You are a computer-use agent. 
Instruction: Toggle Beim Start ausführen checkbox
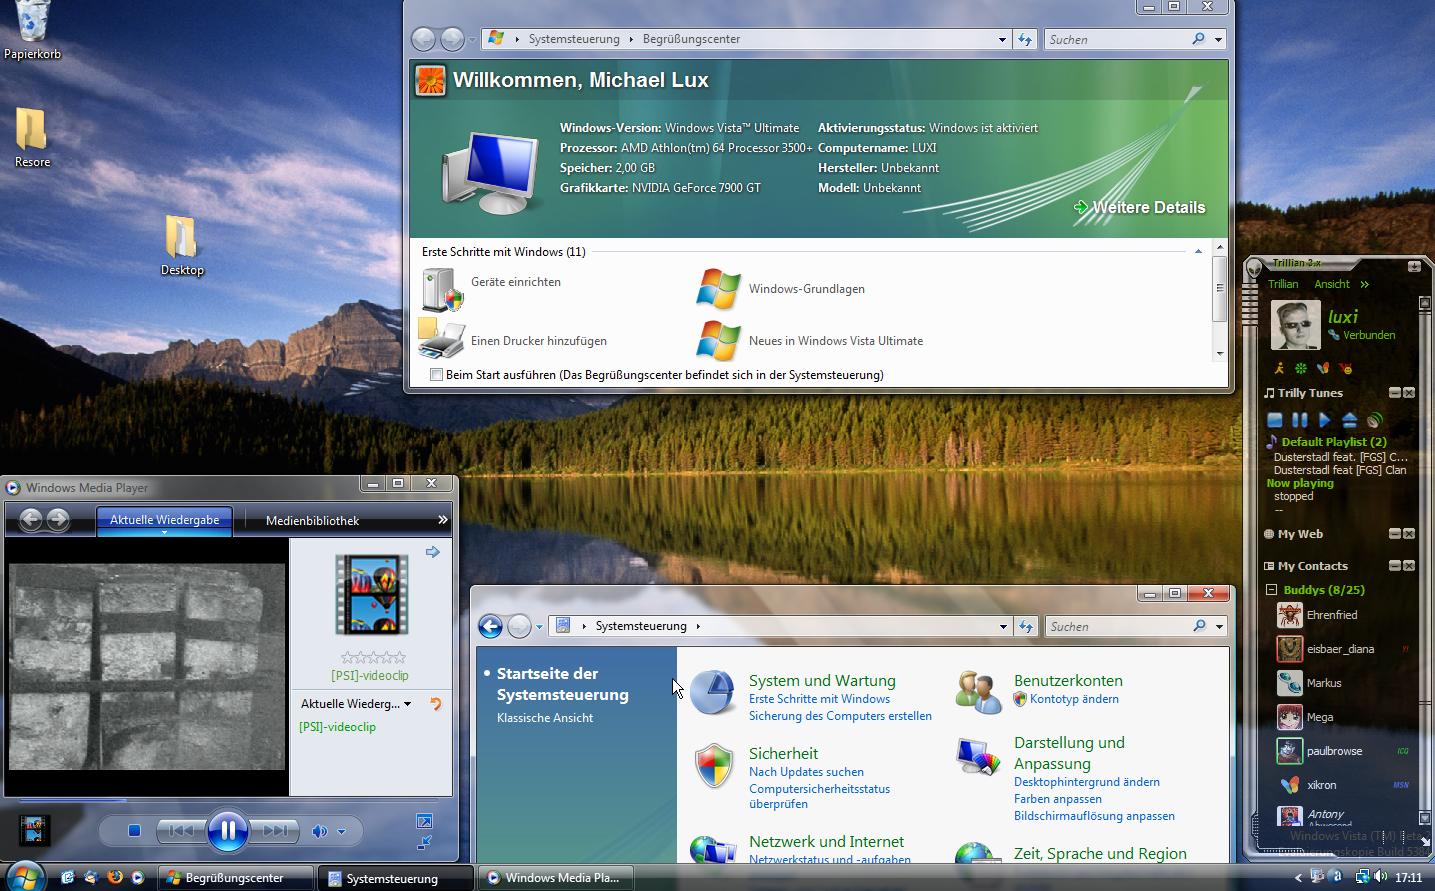pos(436,375)
